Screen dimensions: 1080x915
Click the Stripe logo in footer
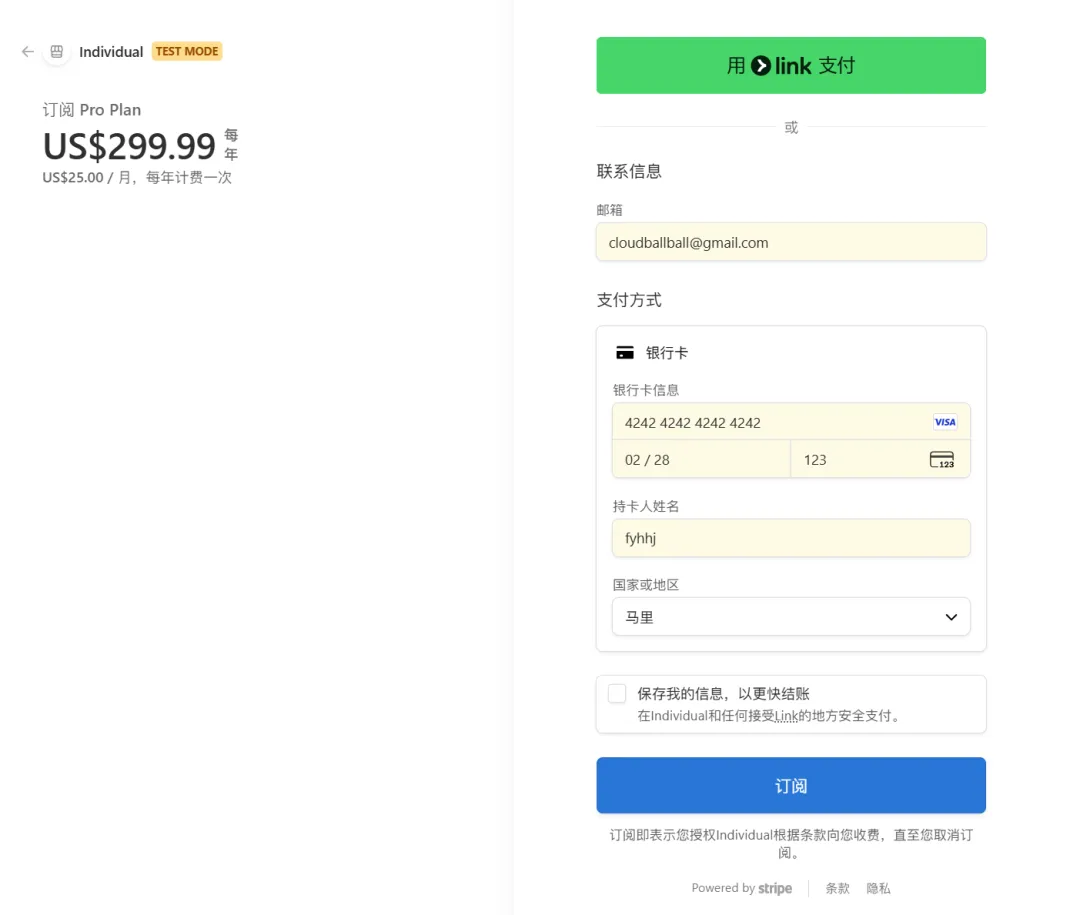[775, 888]
